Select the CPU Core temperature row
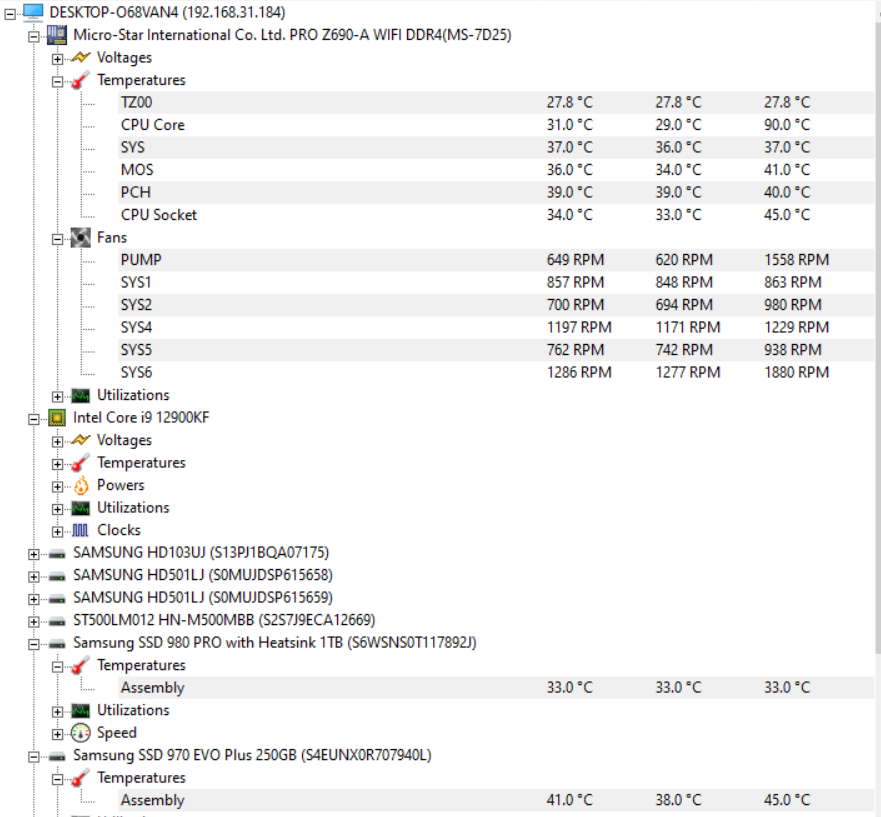This screenshot has height=817, width=881. (152, 125)
